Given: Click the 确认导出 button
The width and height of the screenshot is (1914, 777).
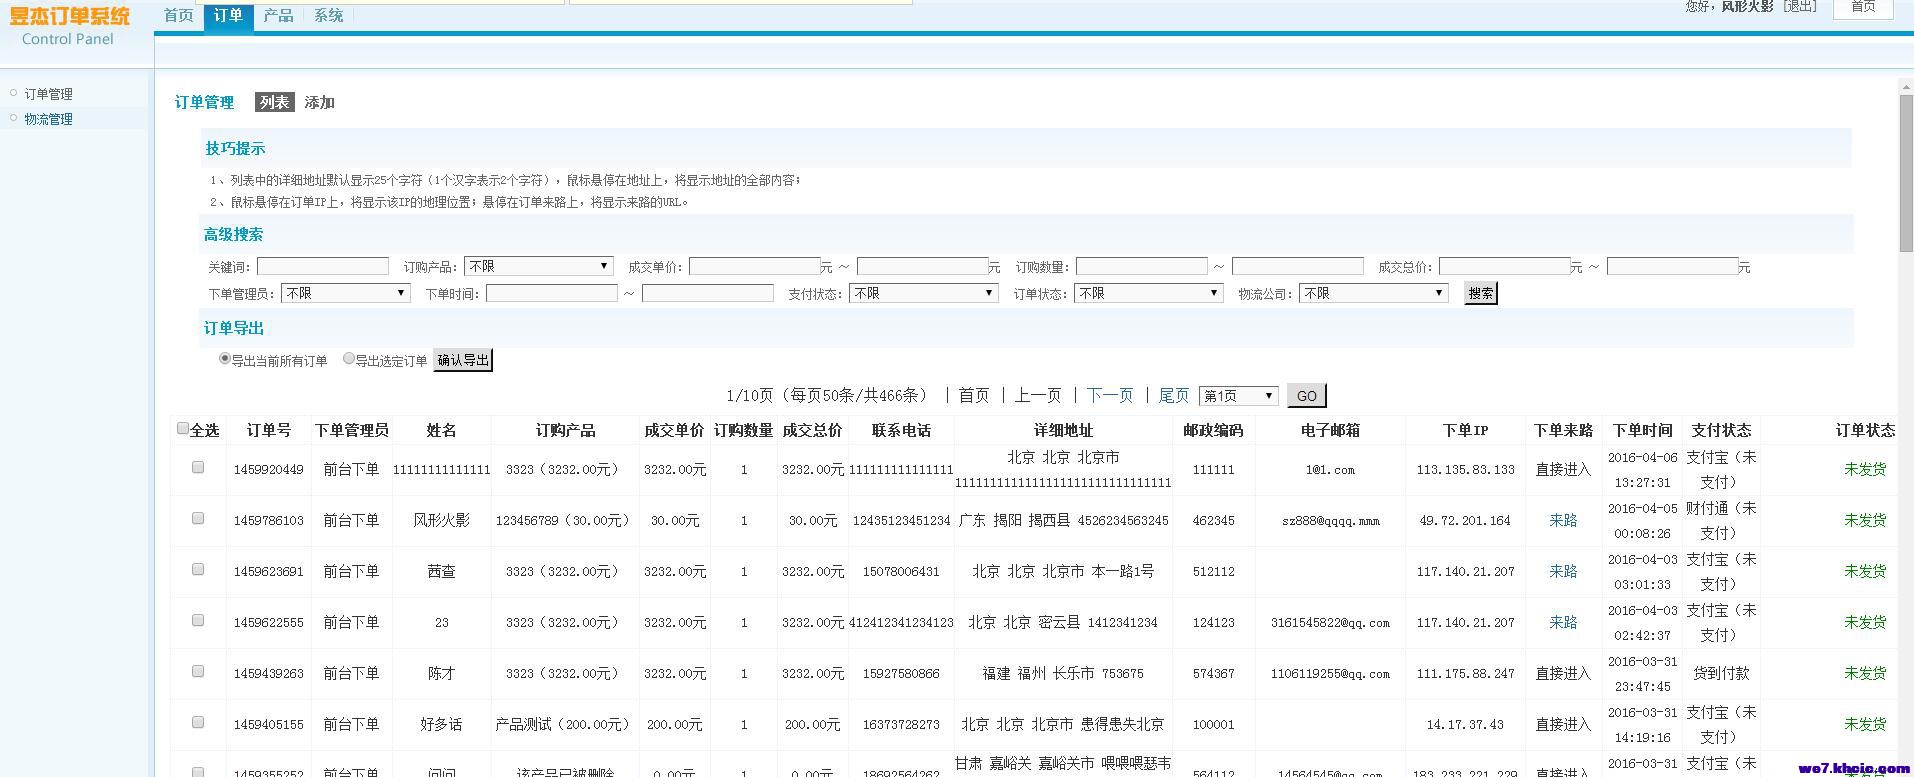Looking at the screenshot, I should coord(463,360).
